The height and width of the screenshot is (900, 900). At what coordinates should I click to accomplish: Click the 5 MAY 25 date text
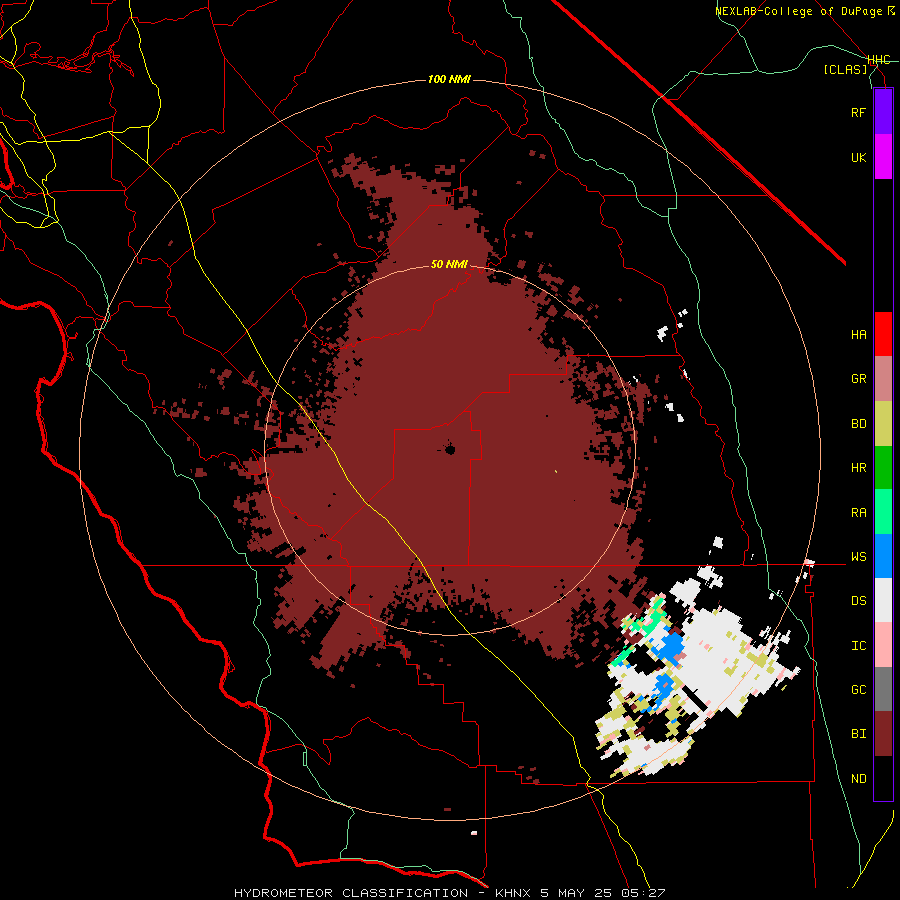[x=576, y=893]
